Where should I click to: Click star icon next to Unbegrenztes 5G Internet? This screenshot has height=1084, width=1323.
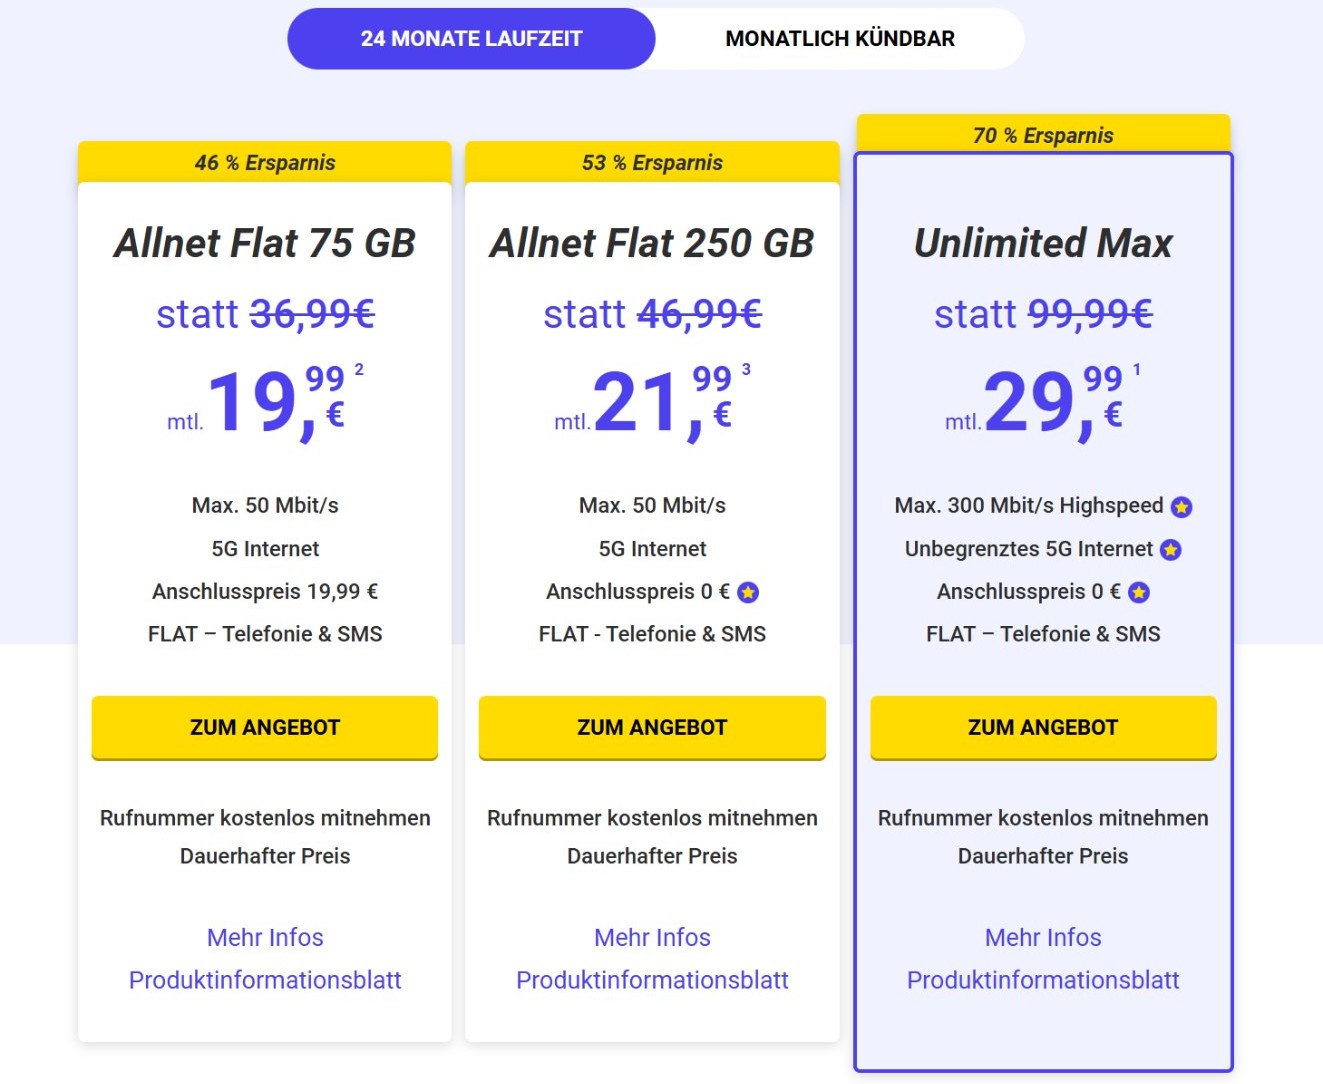[1171, 550]
